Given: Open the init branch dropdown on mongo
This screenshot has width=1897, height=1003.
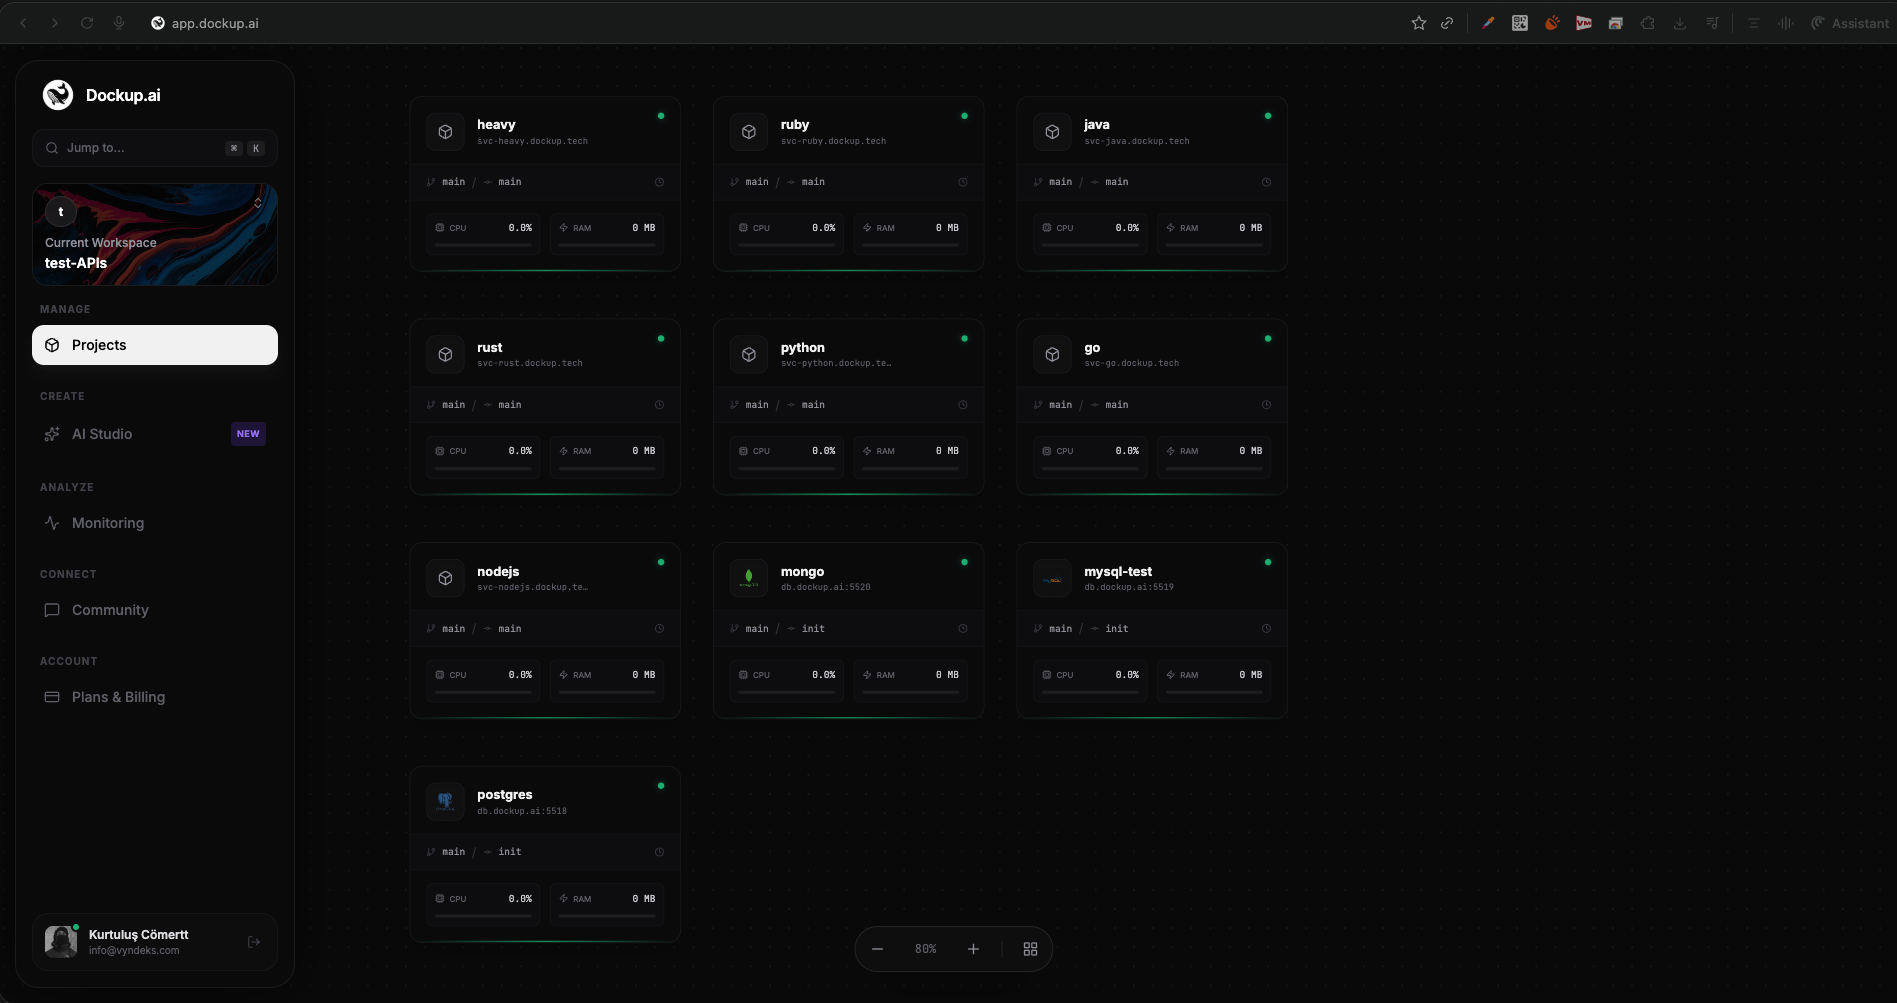Looking at the screenshot, I should [x=812, y=628].
